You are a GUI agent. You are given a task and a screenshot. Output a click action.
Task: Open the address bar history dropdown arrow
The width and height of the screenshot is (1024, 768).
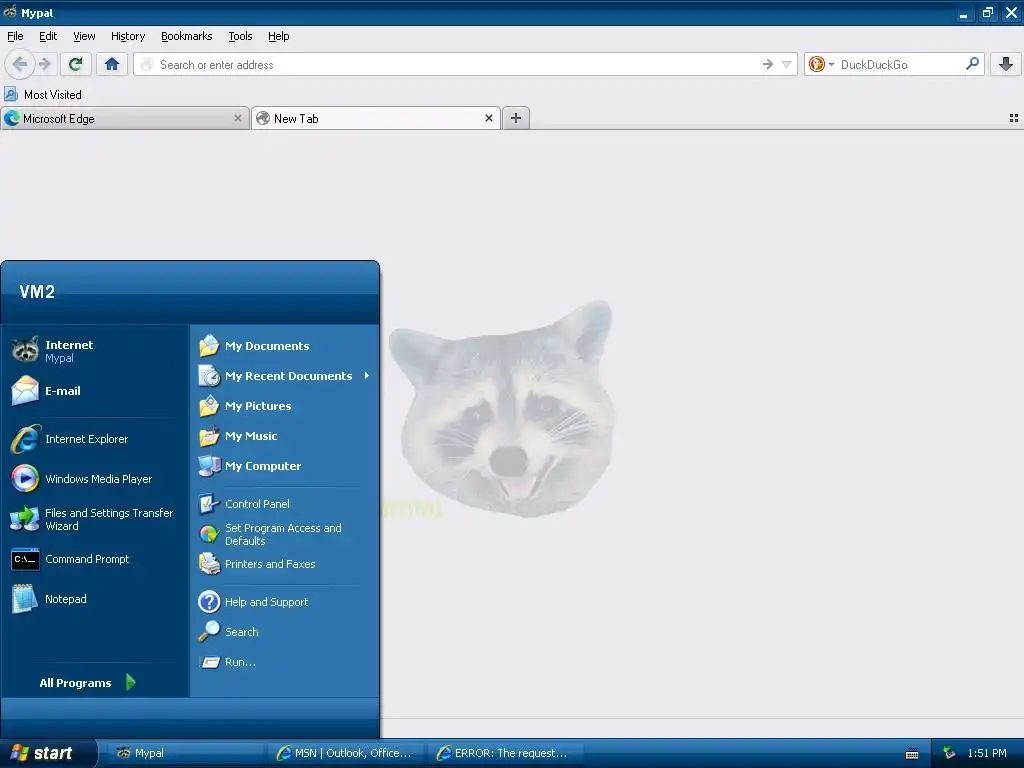coord(786,64)
